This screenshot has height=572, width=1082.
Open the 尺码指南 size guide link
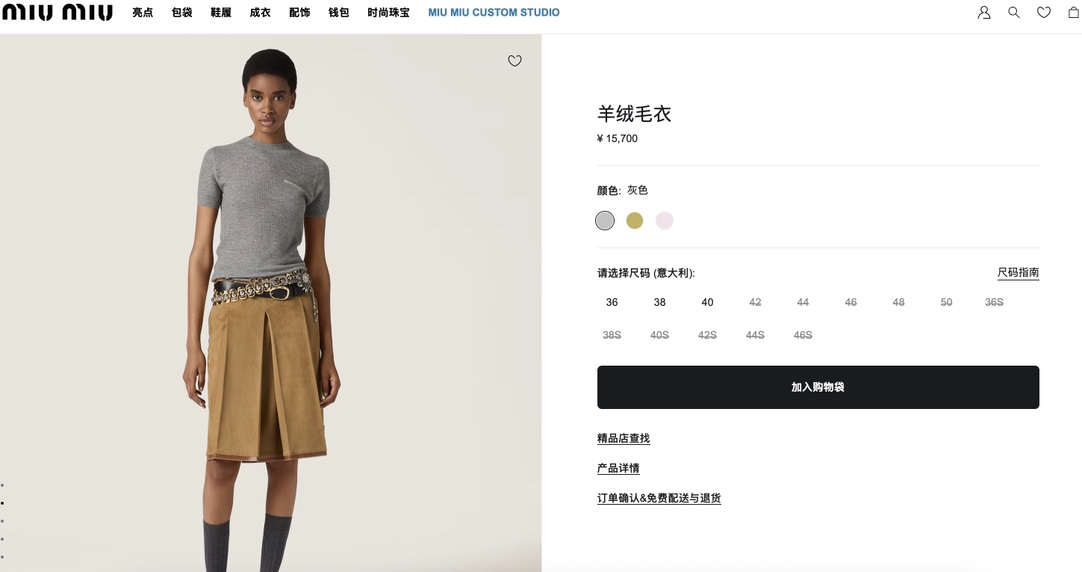1018,273
